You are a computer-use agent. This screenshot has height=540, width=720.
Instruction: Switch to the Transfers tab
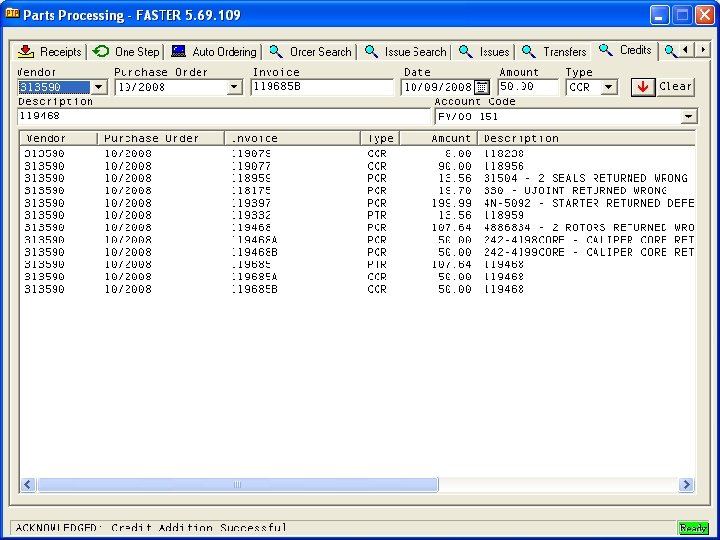(x=554, y=51)
